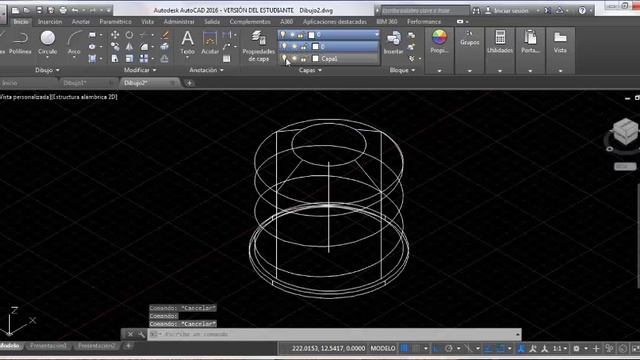640x360 pixels.
Task: Switch to the Dibujo1 document tab
Action: [x=74, y=83]
